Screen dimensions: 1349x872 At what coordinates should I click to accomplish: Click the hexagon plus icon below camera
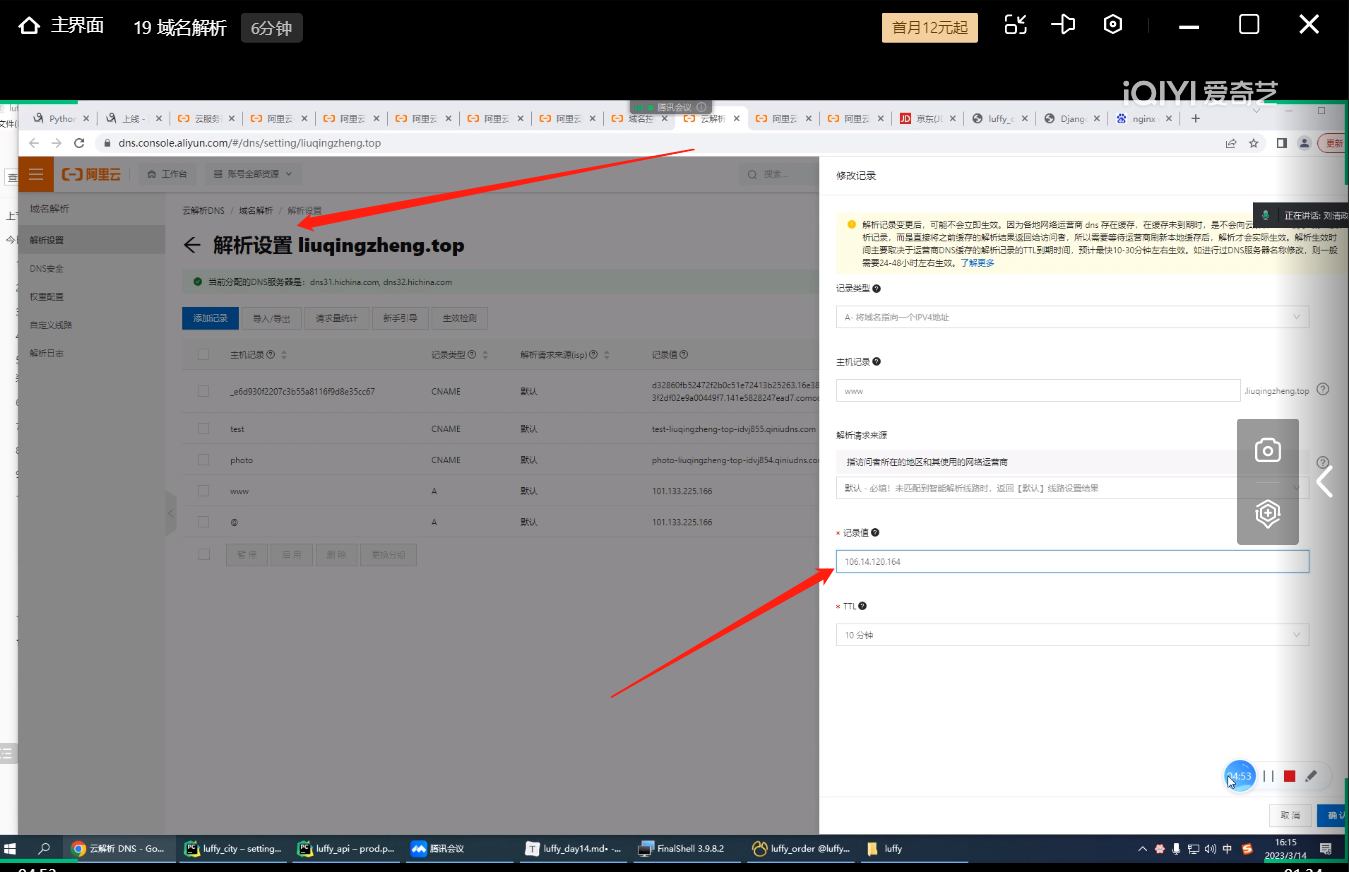pyautogui.click(x=1268, y=514)
